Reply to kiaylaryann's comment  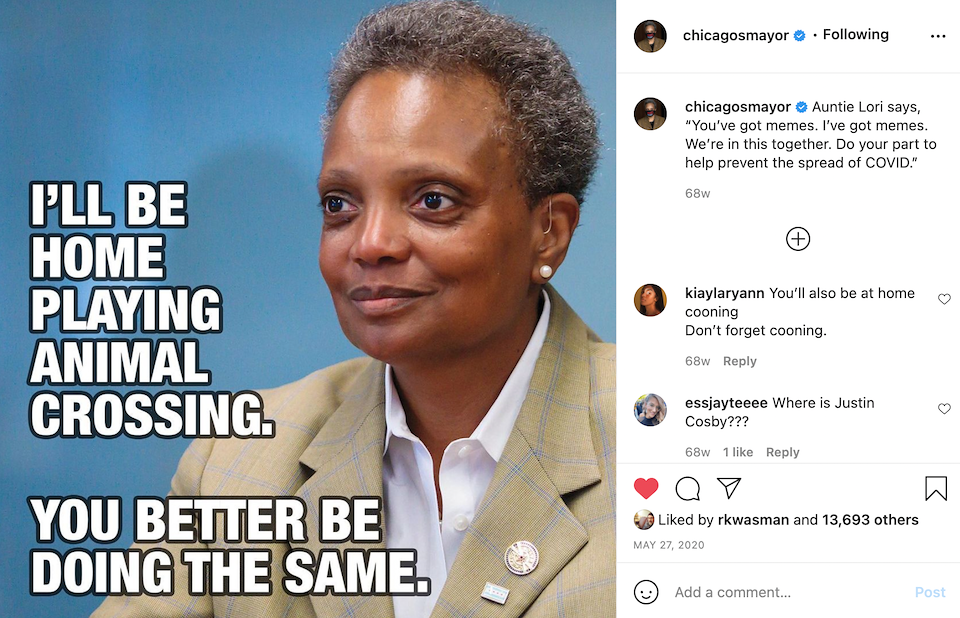pos(740,361)
